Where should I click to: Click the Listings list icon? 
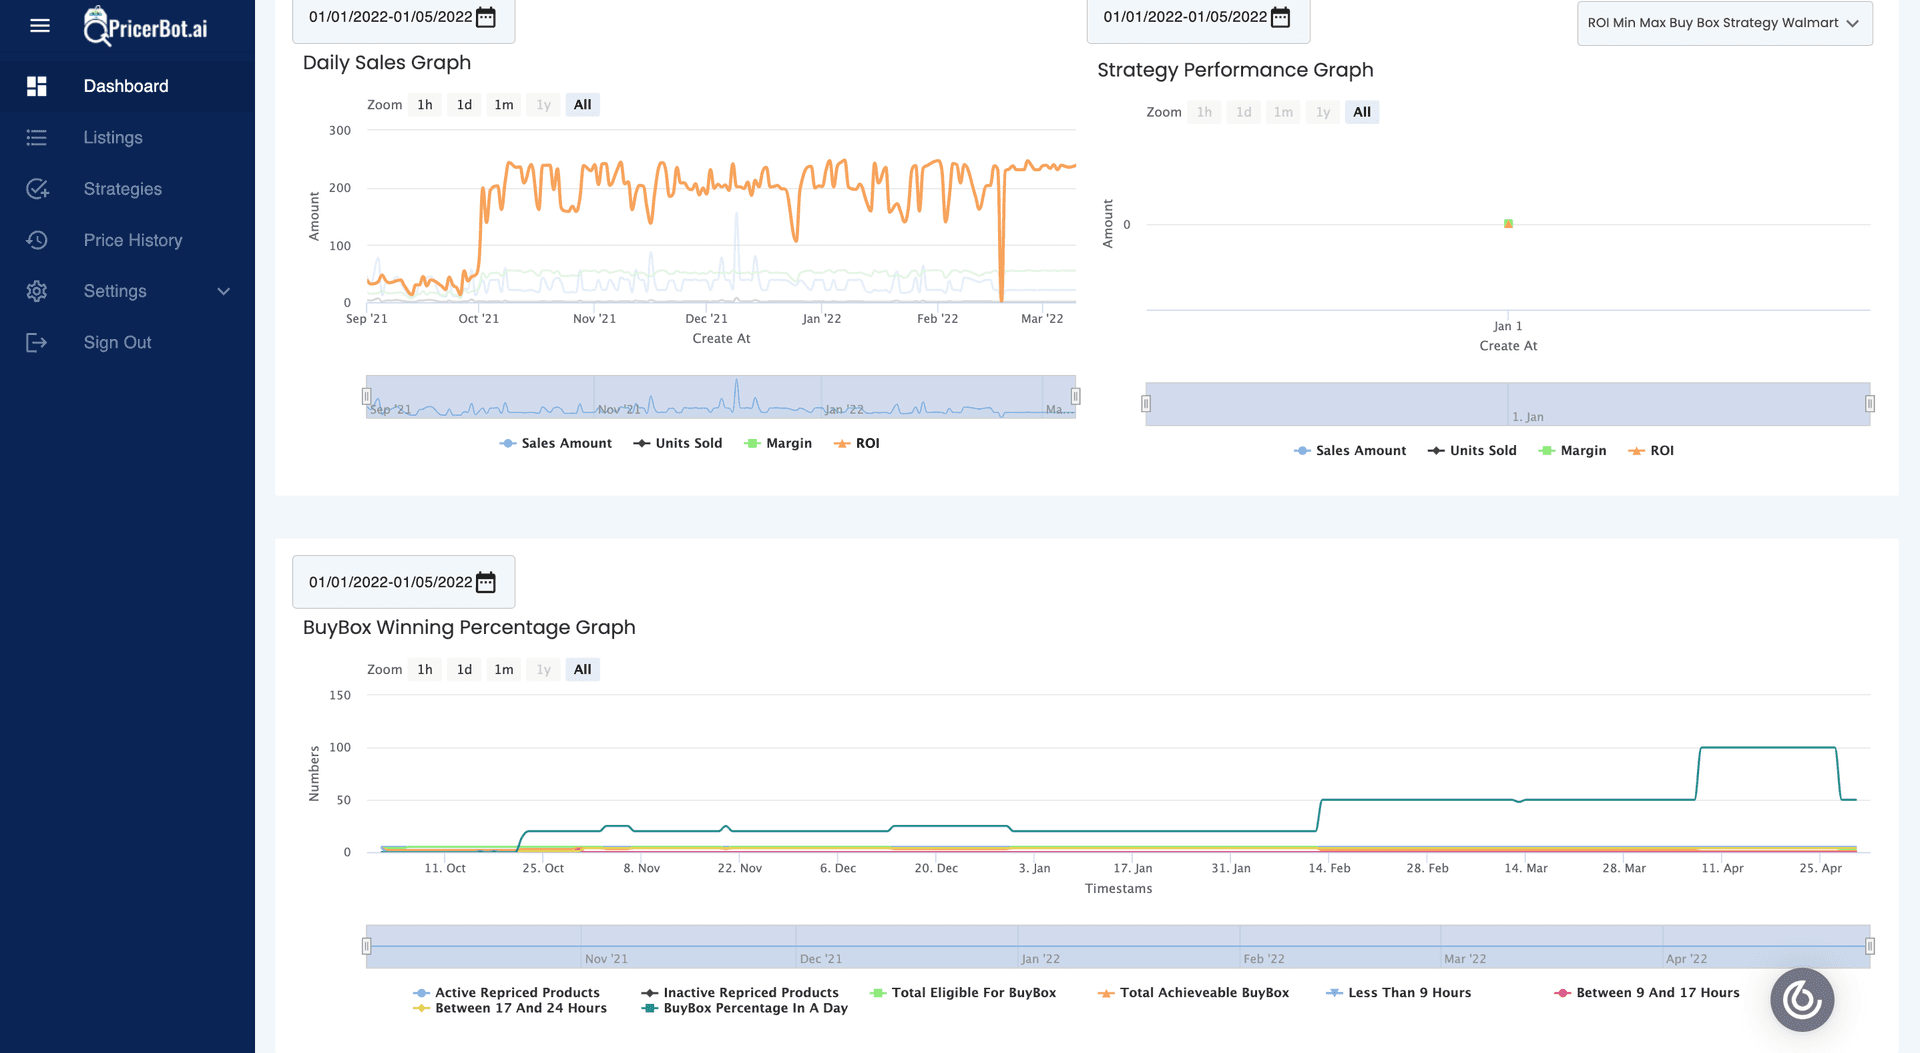[x=37, y=138]
